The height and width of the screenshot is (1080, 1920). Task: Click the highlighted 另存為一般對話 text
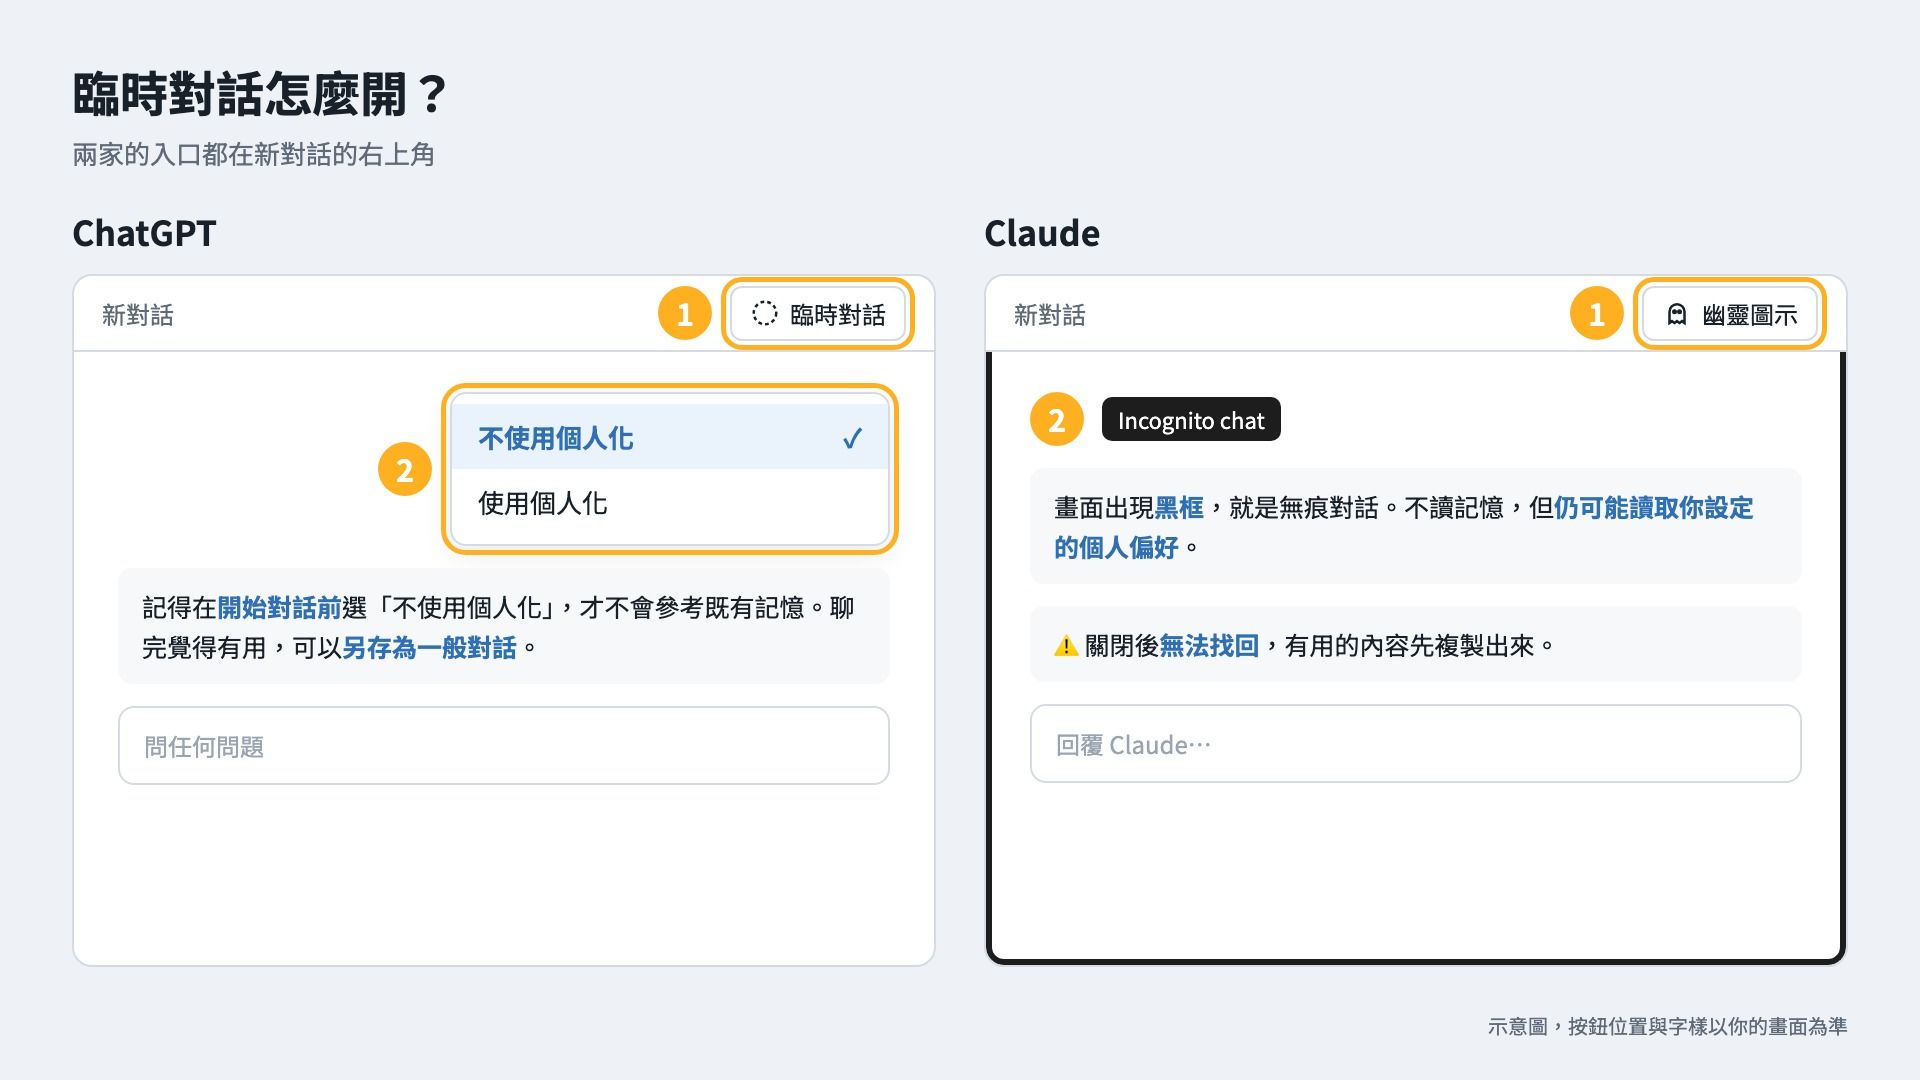pyautogui.click(x=429, y=648)
